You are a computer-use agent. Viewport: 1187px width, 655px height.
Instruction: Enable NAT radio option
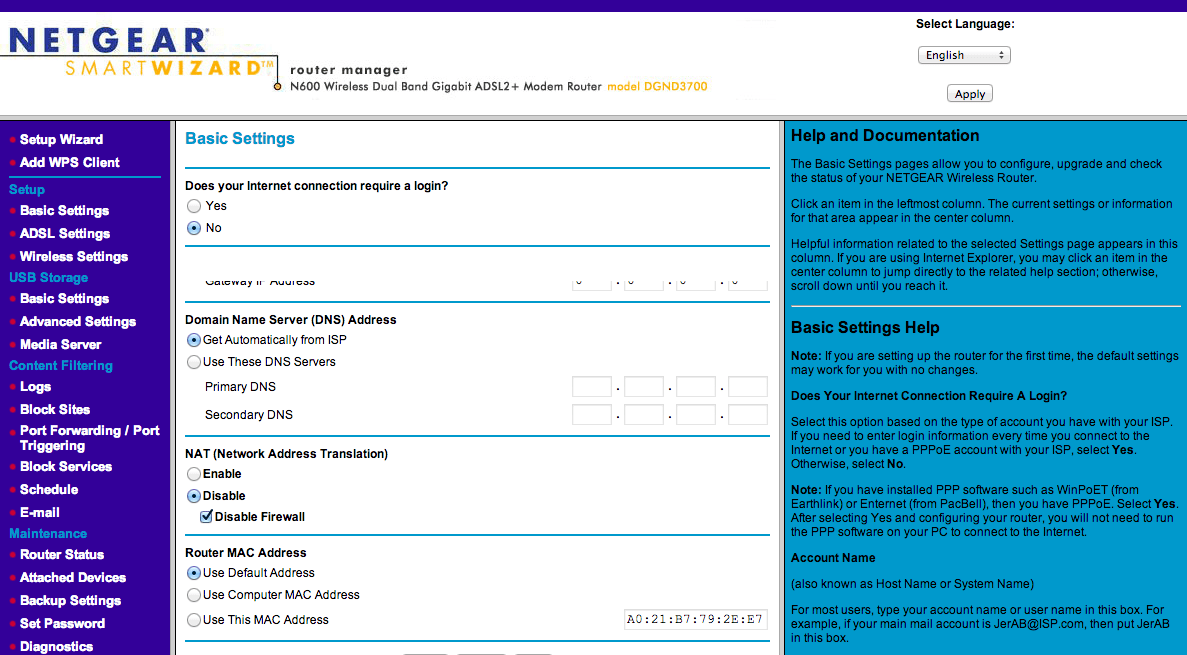coord(195,474)
